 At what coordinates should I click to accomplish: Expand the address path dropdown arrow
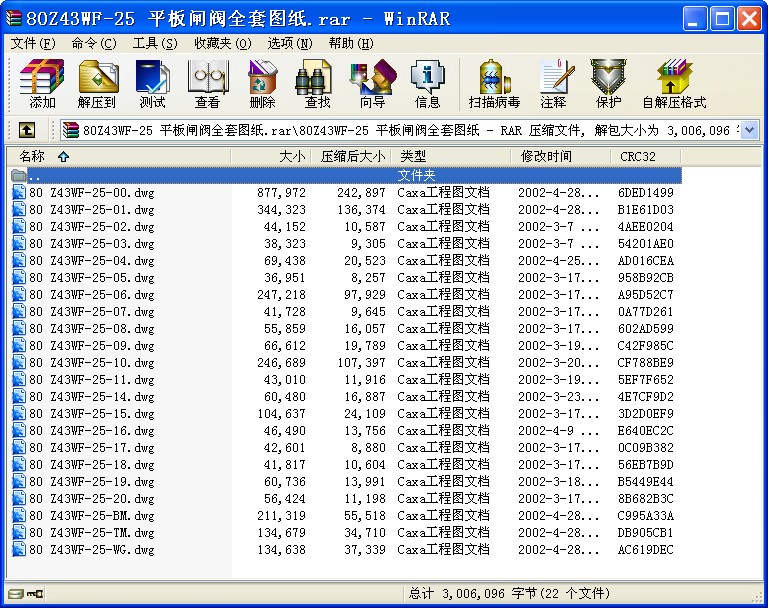click(x=750, y=130)
